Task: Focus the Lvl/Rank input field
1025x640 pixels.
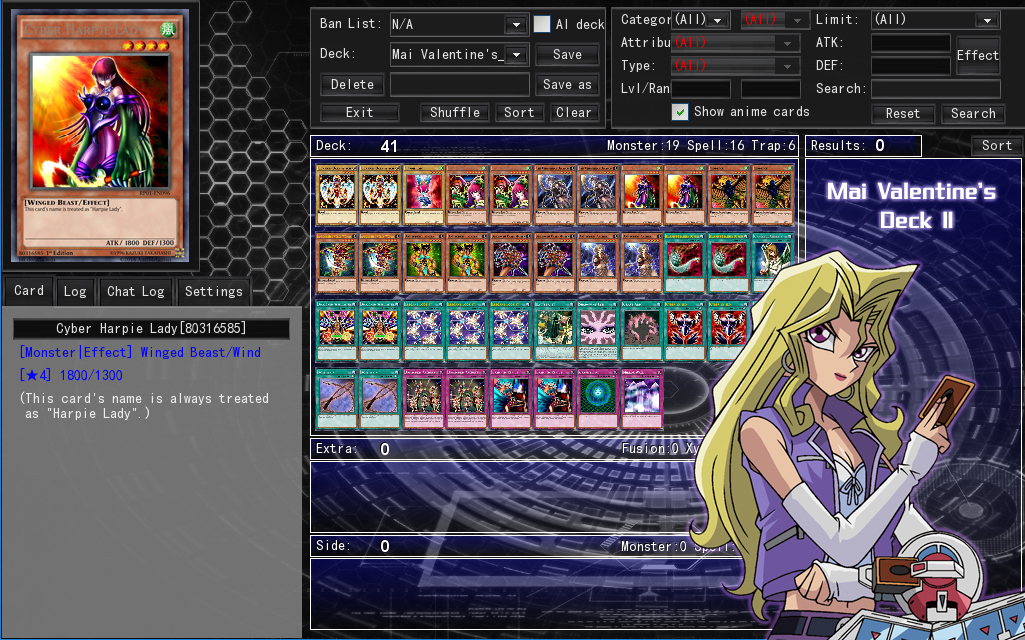Action: tap(701, 89)
